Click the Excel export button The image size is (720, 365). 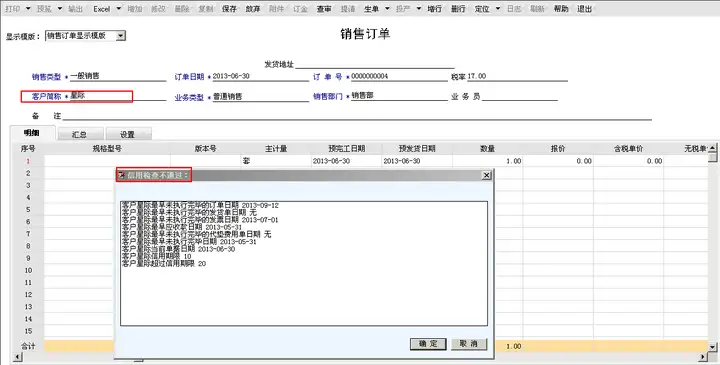pos(101,9)
